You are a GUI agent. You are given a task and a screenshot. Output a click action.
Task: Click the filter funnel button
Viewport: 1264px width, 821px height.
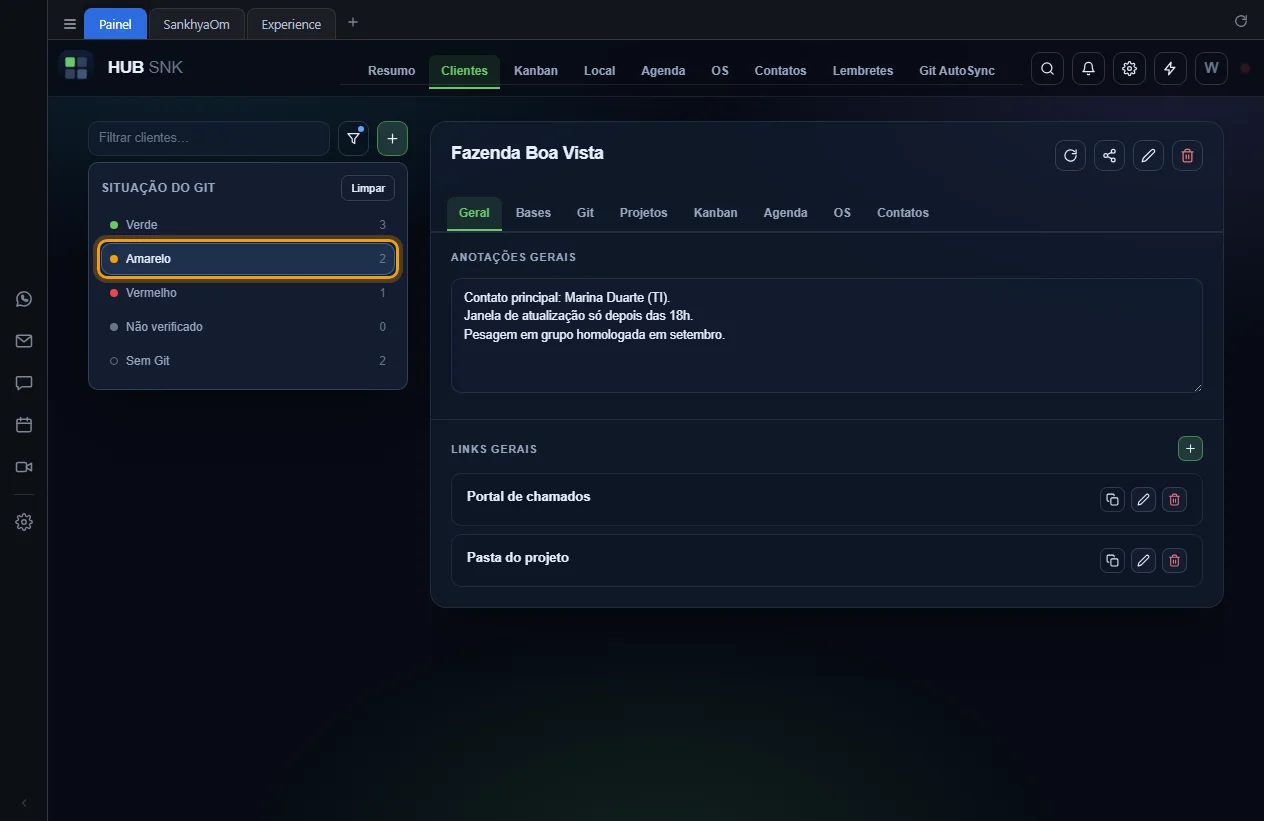353,138
